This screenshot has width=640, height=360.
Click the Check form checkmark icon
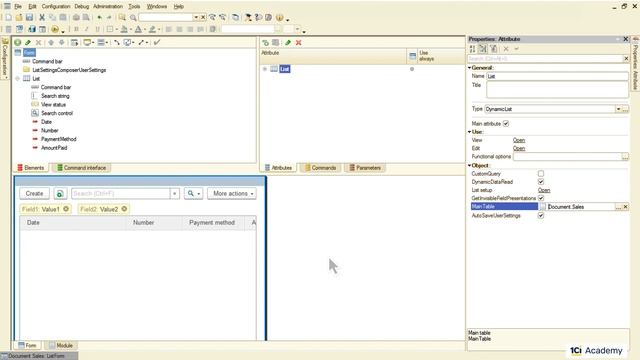[157, 42]
